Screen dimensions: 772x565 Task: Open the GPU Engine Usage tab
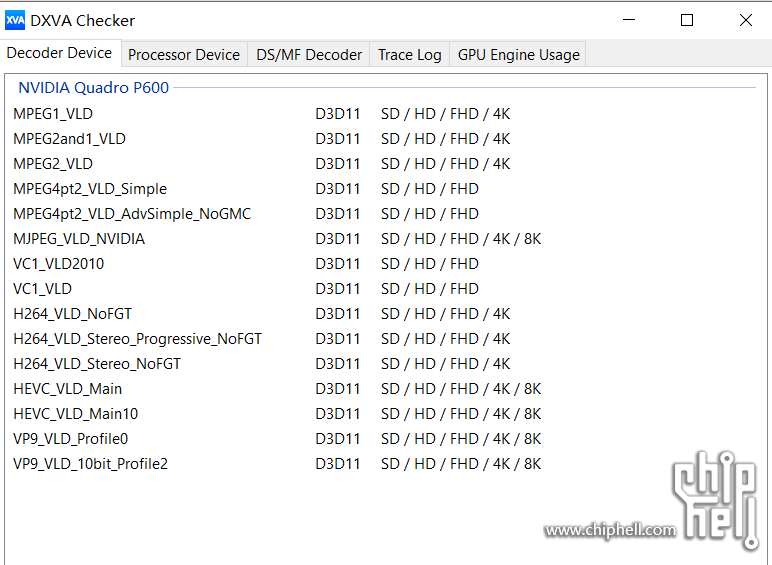coord(518,55)
